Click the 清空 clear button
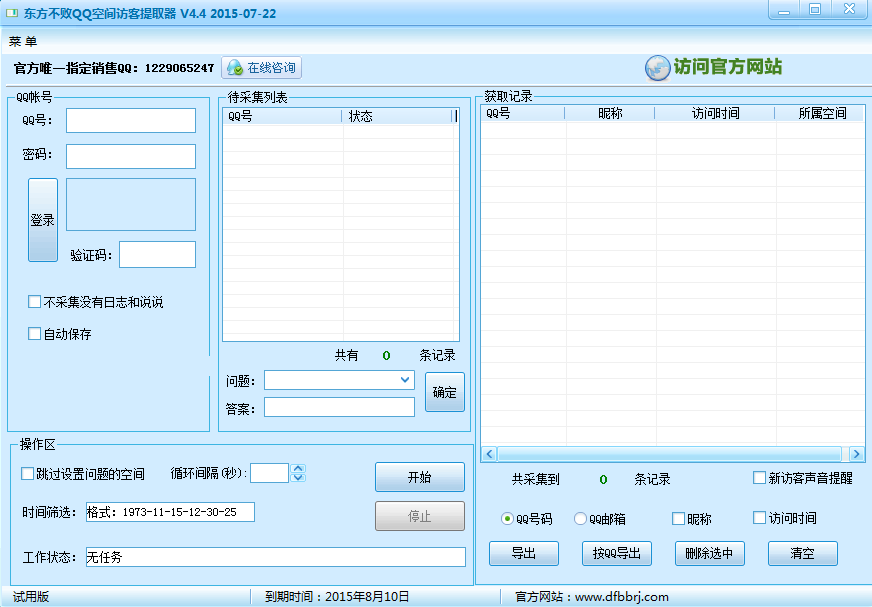The width and height of the screenshot is (872, 607). tap(802, 553)
